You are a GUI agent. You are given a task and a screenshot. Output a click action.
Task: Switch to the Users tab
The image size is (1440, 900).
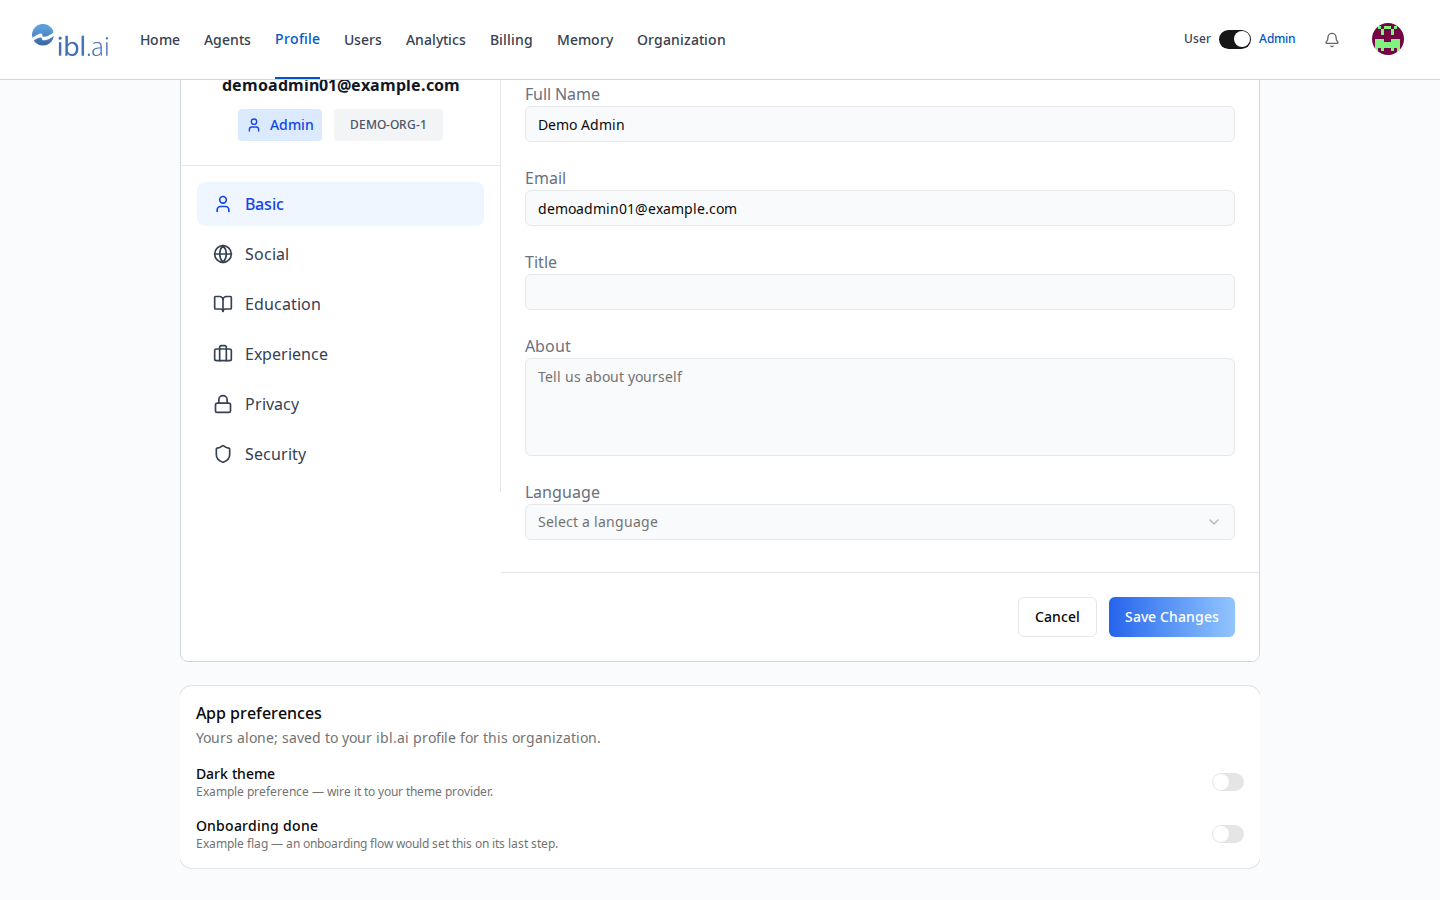pos(363,40)
